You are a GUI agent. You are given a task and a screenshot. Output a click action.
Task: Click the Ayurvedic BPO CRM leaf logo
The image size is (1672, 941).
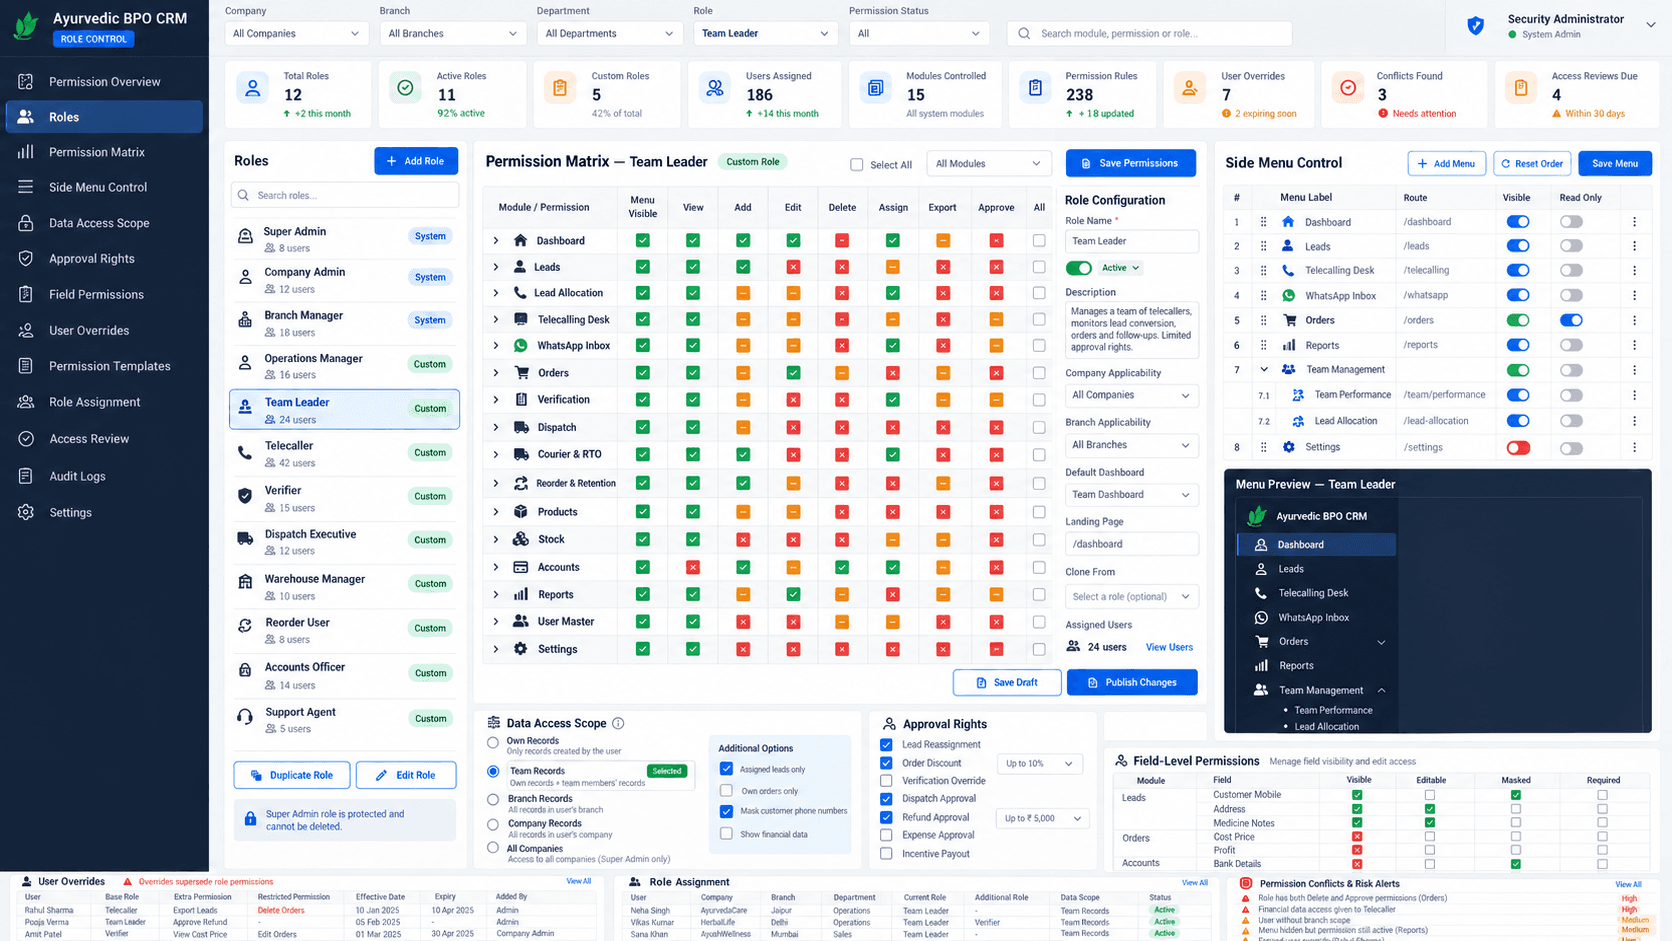tap(26, 26)
